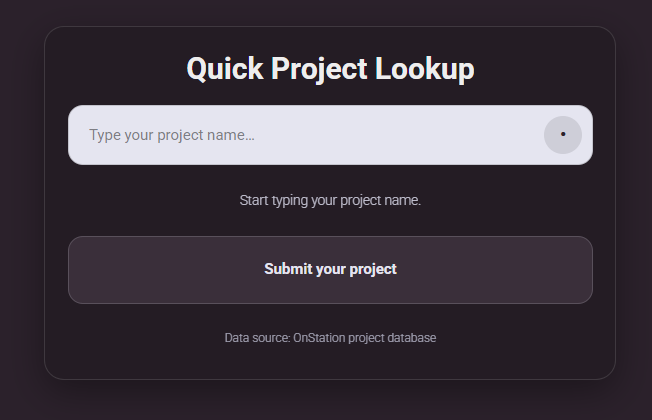Click the round dot icon in the search field
The image size is (652, 420).
(563, 135)
